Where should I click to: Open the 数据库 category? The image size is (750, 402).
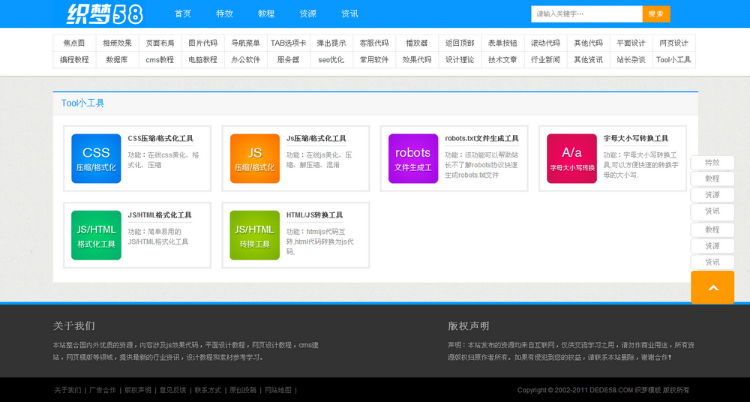point(117,60)
